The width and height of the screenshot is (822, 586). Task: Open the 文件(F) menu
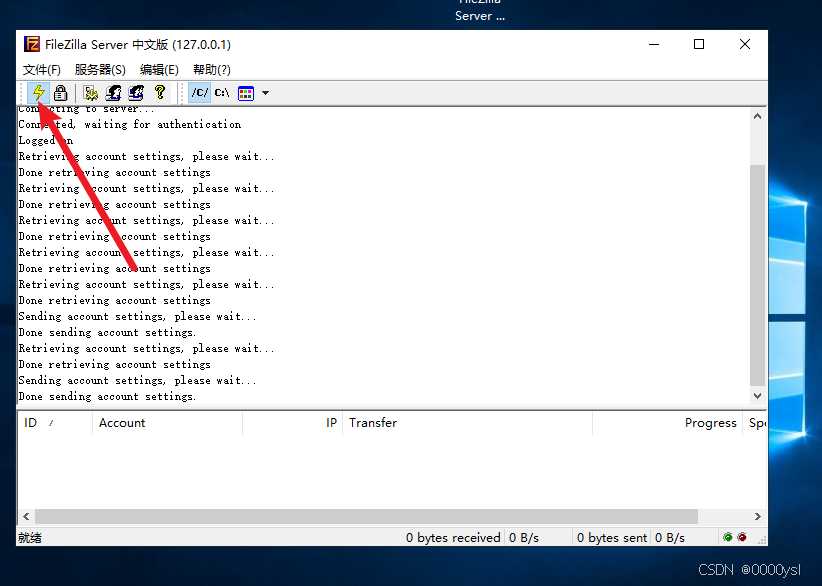tap(42, 70)
